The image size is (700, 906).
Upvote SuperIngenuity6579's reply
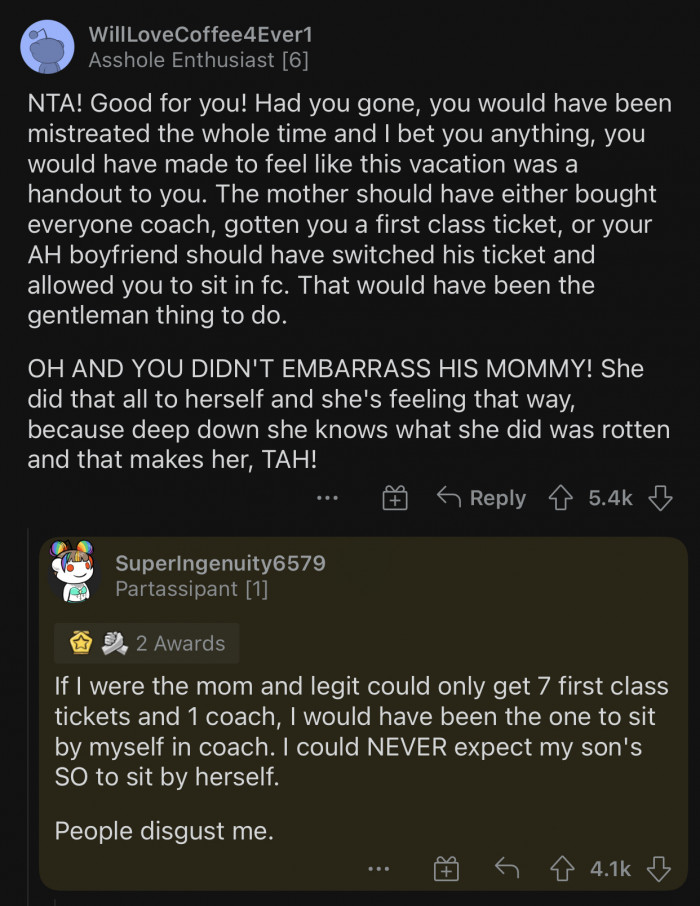click(x=561, y=869)
